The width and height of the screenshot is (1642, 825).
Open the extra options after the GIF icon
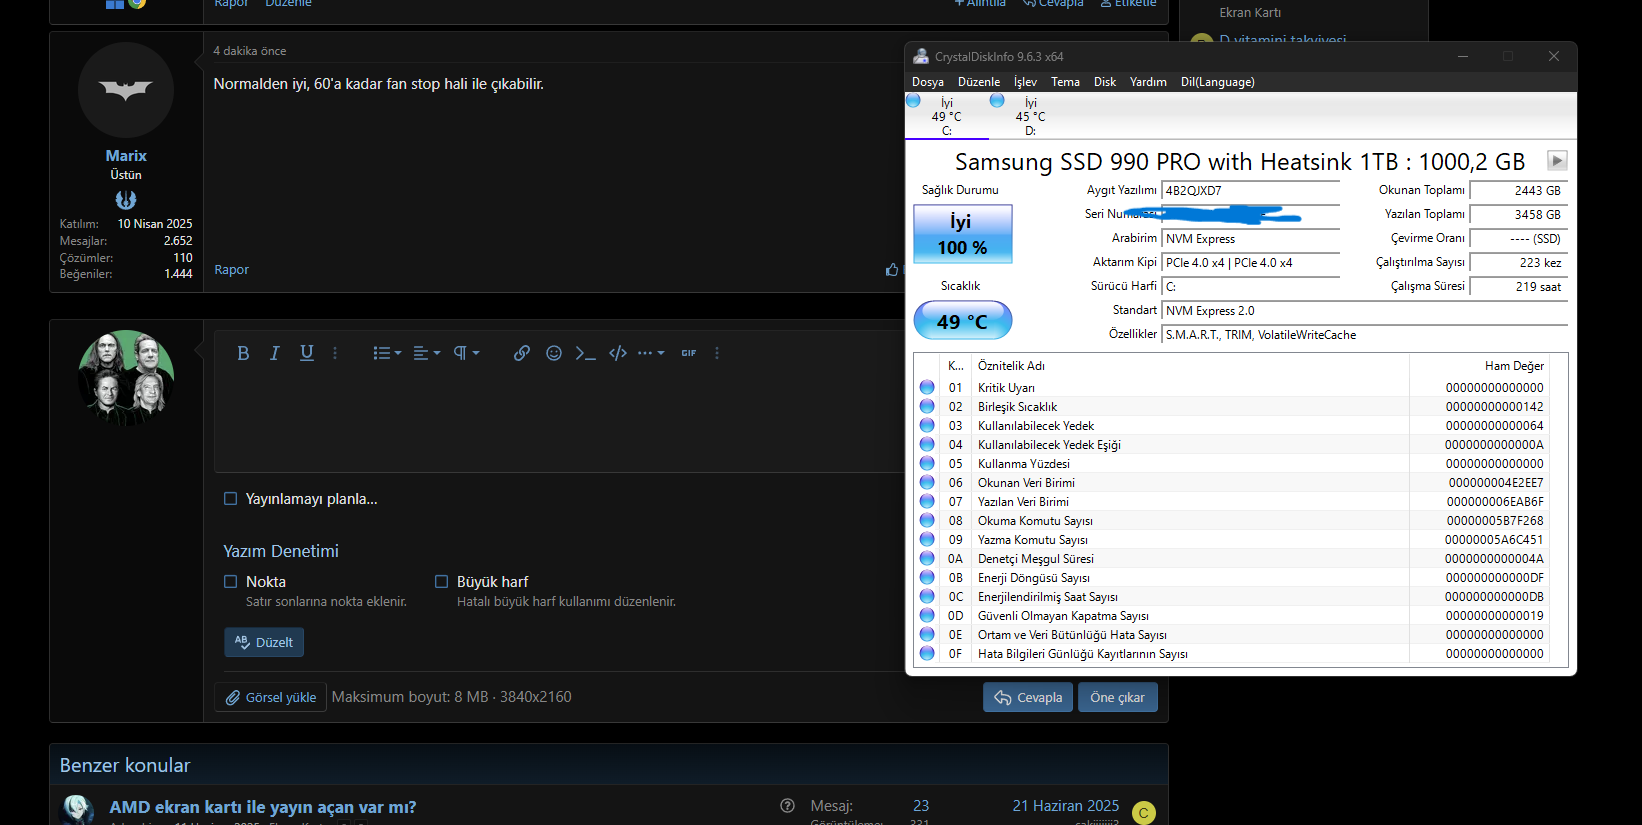click(717, 353)
